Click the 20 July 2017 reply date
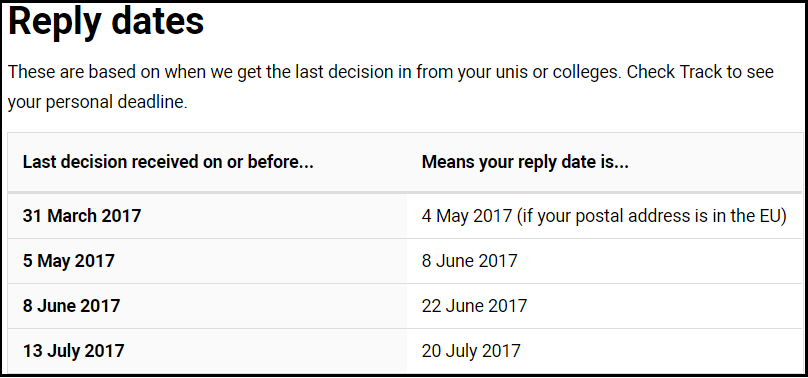This screenshot has height=378, width=808. coord(472,351)
